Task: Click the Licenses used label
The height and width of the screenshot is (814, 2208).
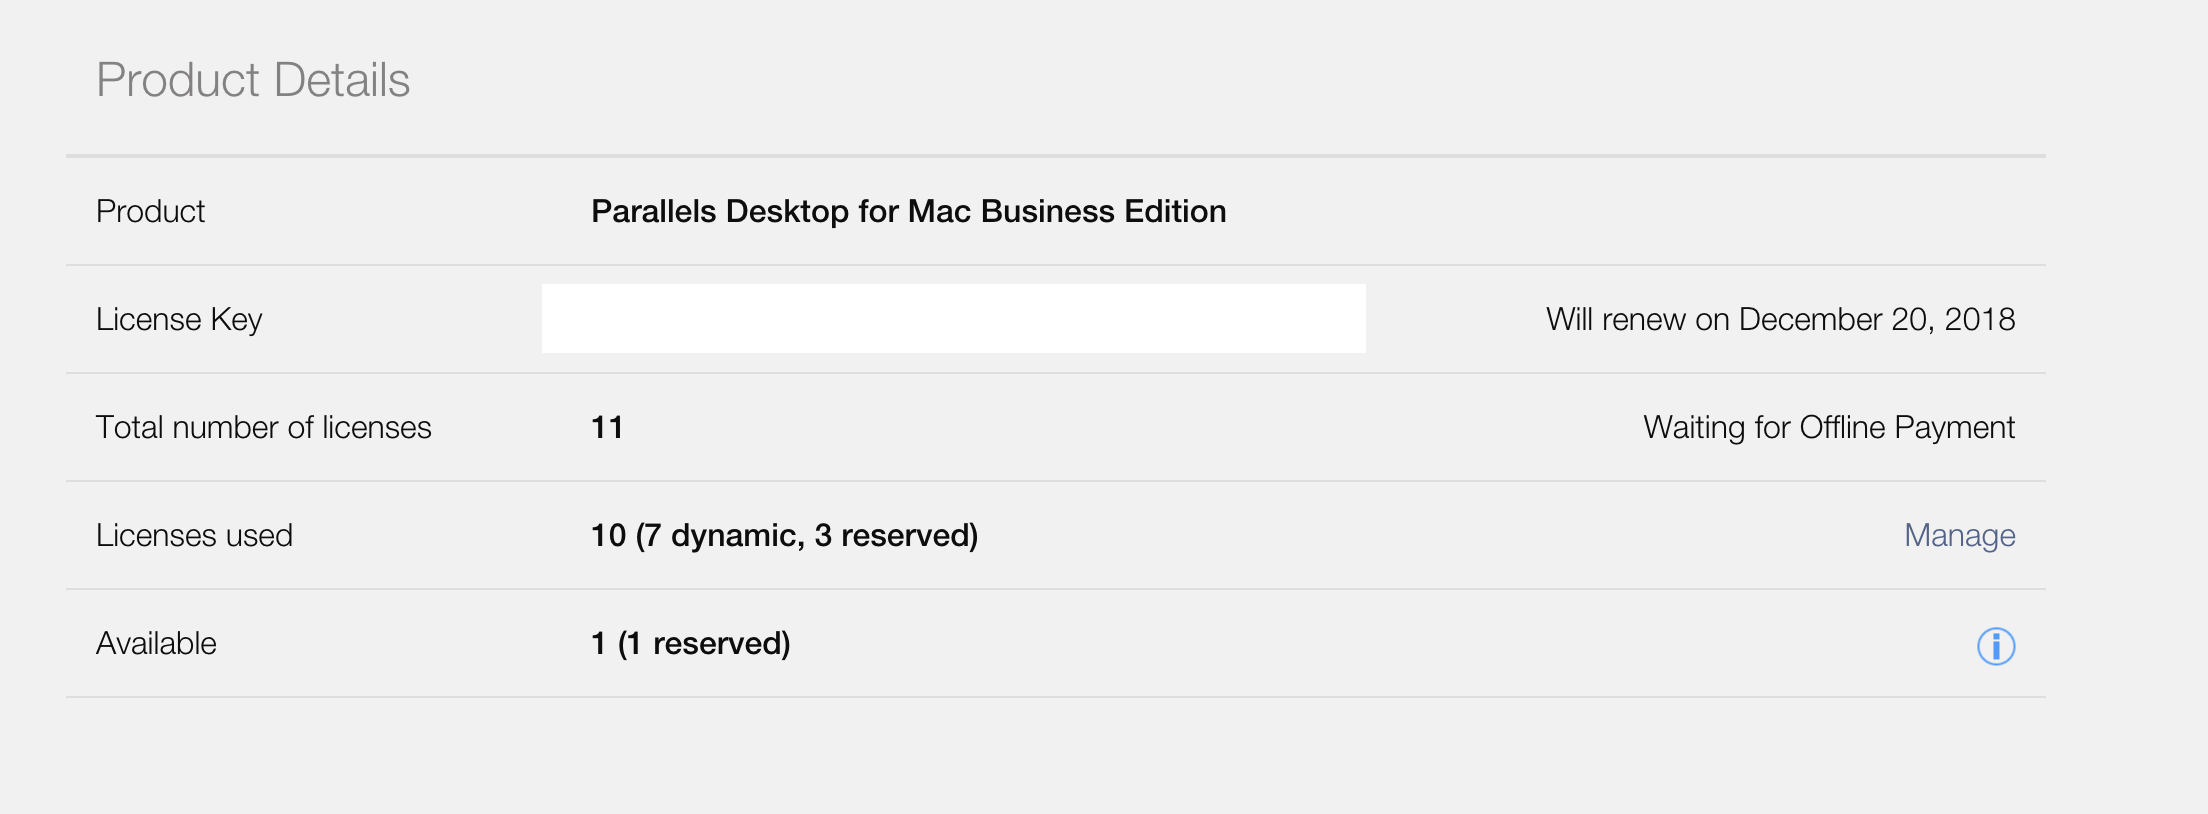Action: (194, 535)
